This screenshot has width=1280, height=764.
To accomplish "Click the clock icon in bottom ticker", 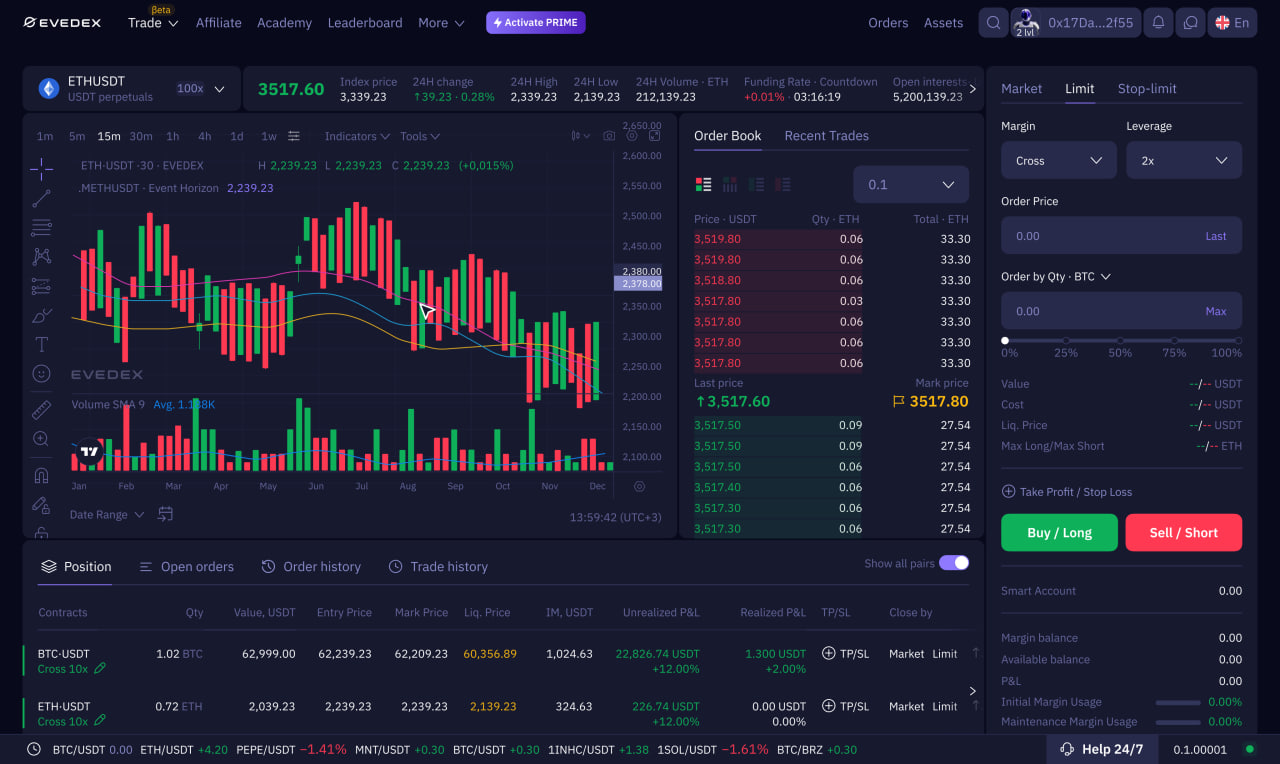I will [x=34, y=749].
